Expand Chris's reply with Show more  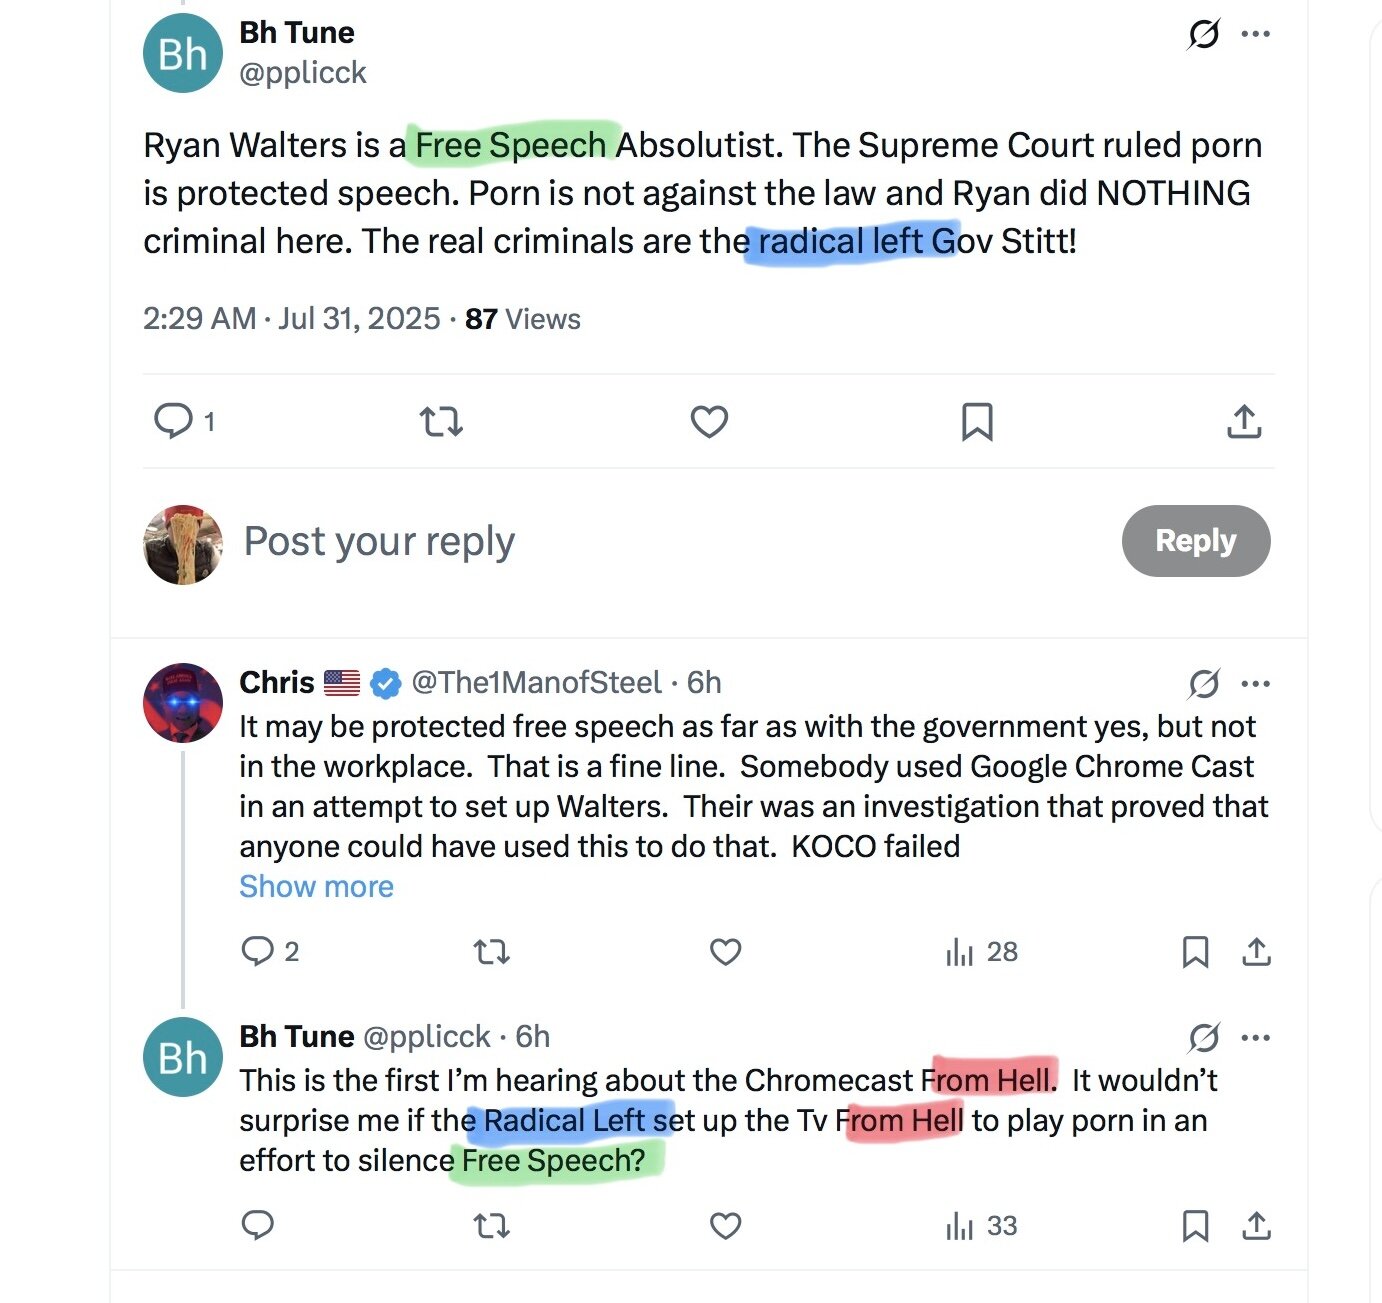pos(316,887)
